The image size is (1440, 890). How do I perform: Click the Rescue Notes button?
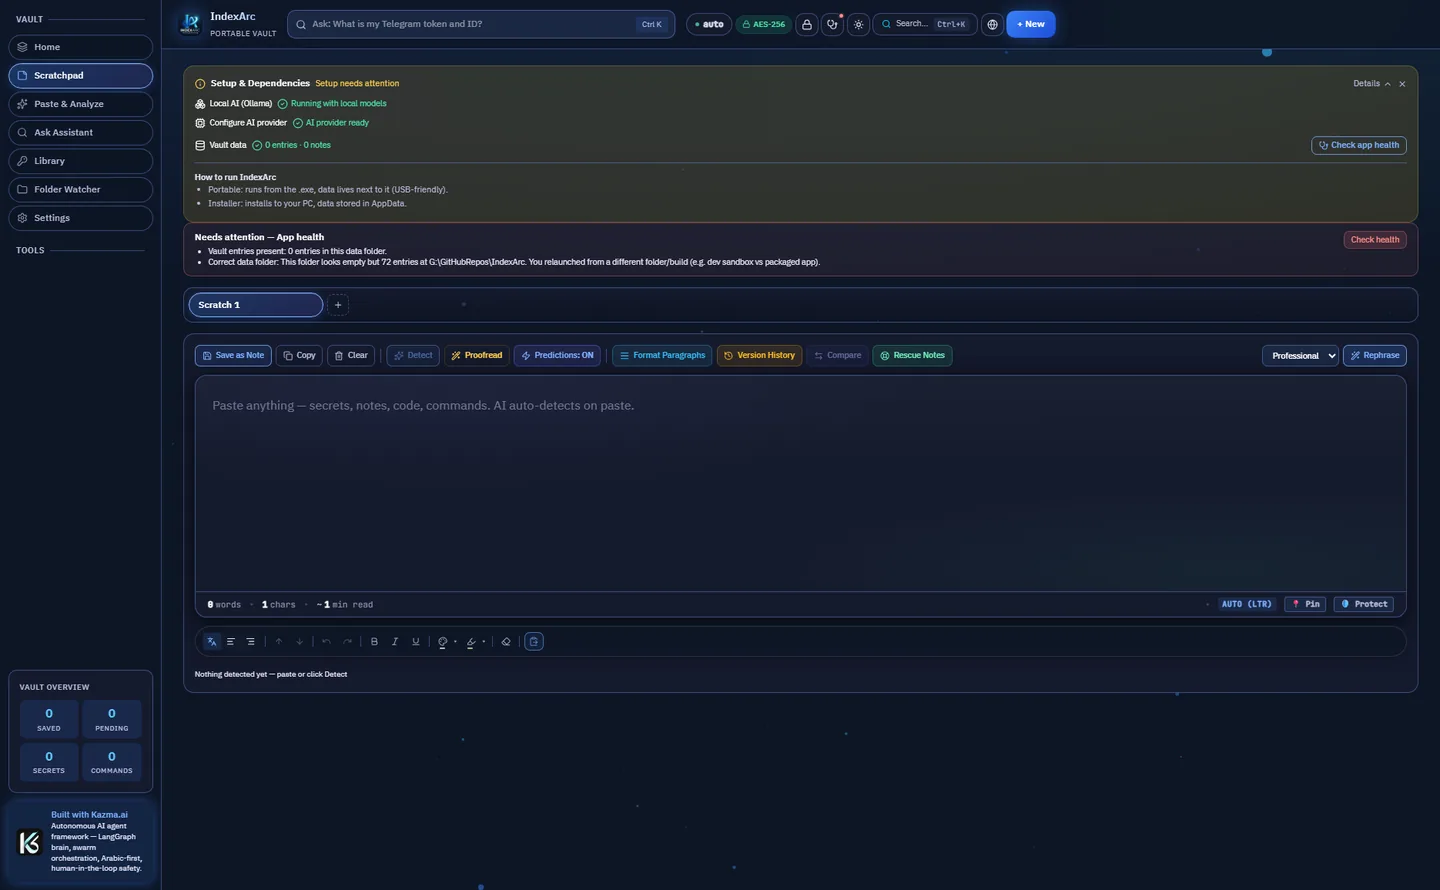pos(912,356)
